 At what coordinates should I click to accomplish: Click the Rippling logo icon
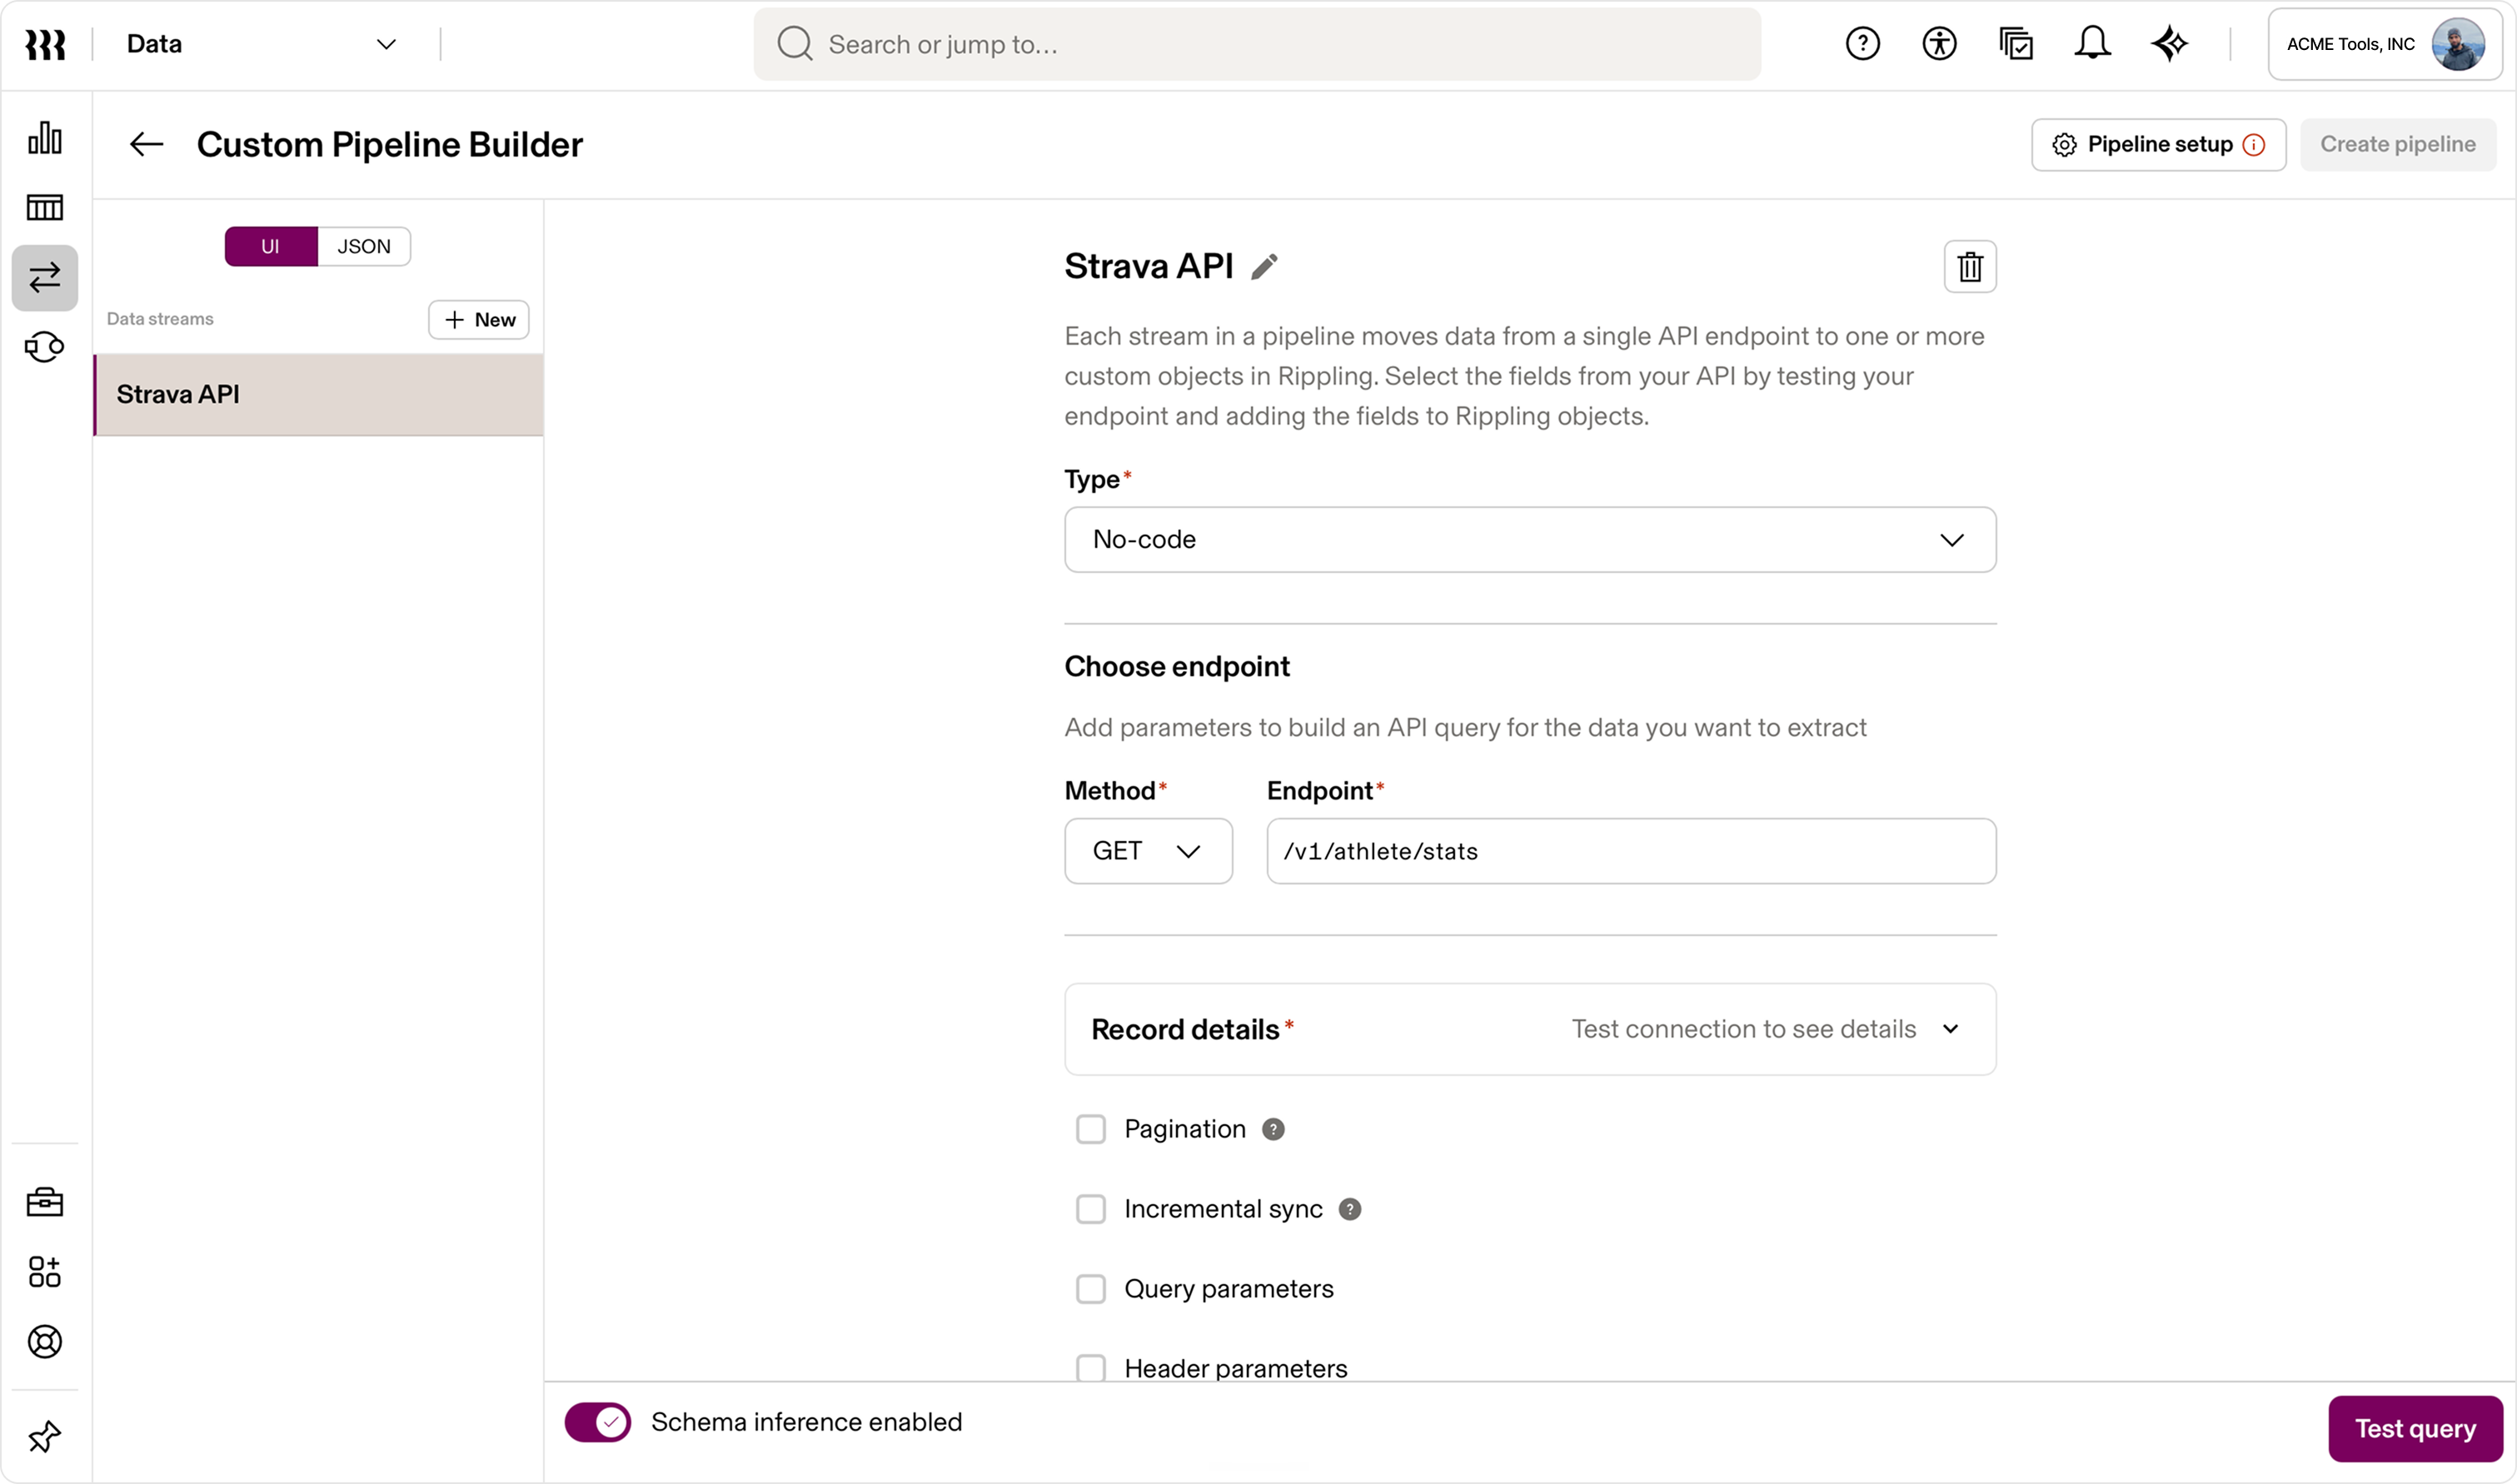tap(45, 44)
